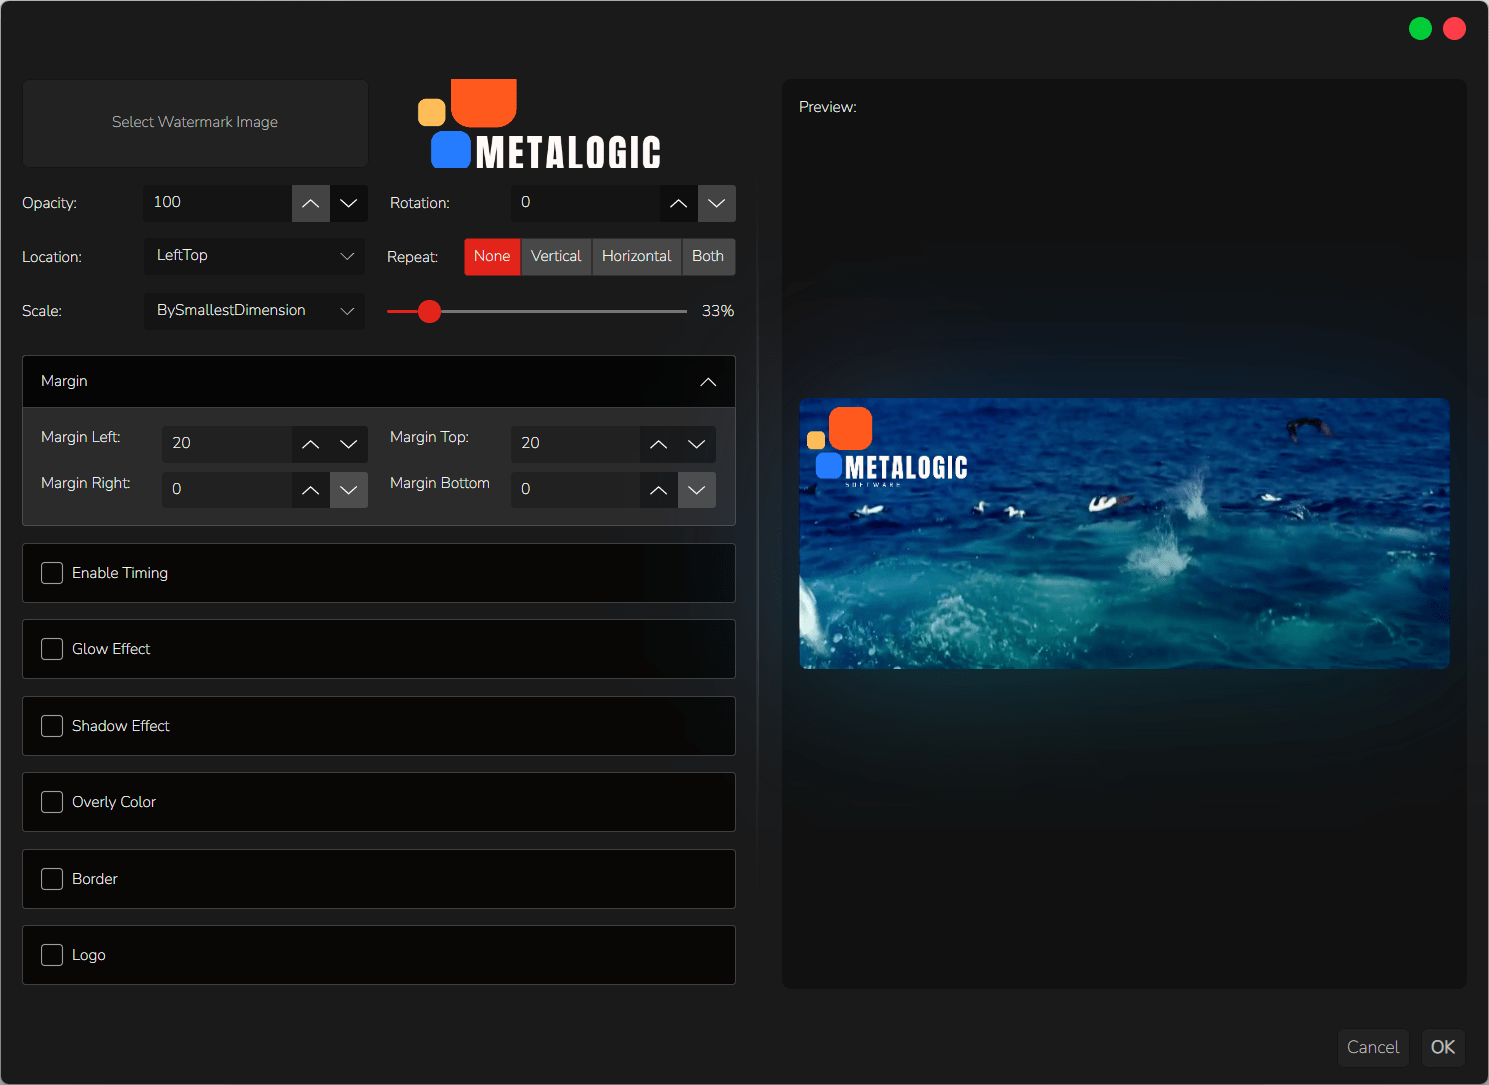
Task: Select Vertical repeat mode
Action: pos(556,257)
